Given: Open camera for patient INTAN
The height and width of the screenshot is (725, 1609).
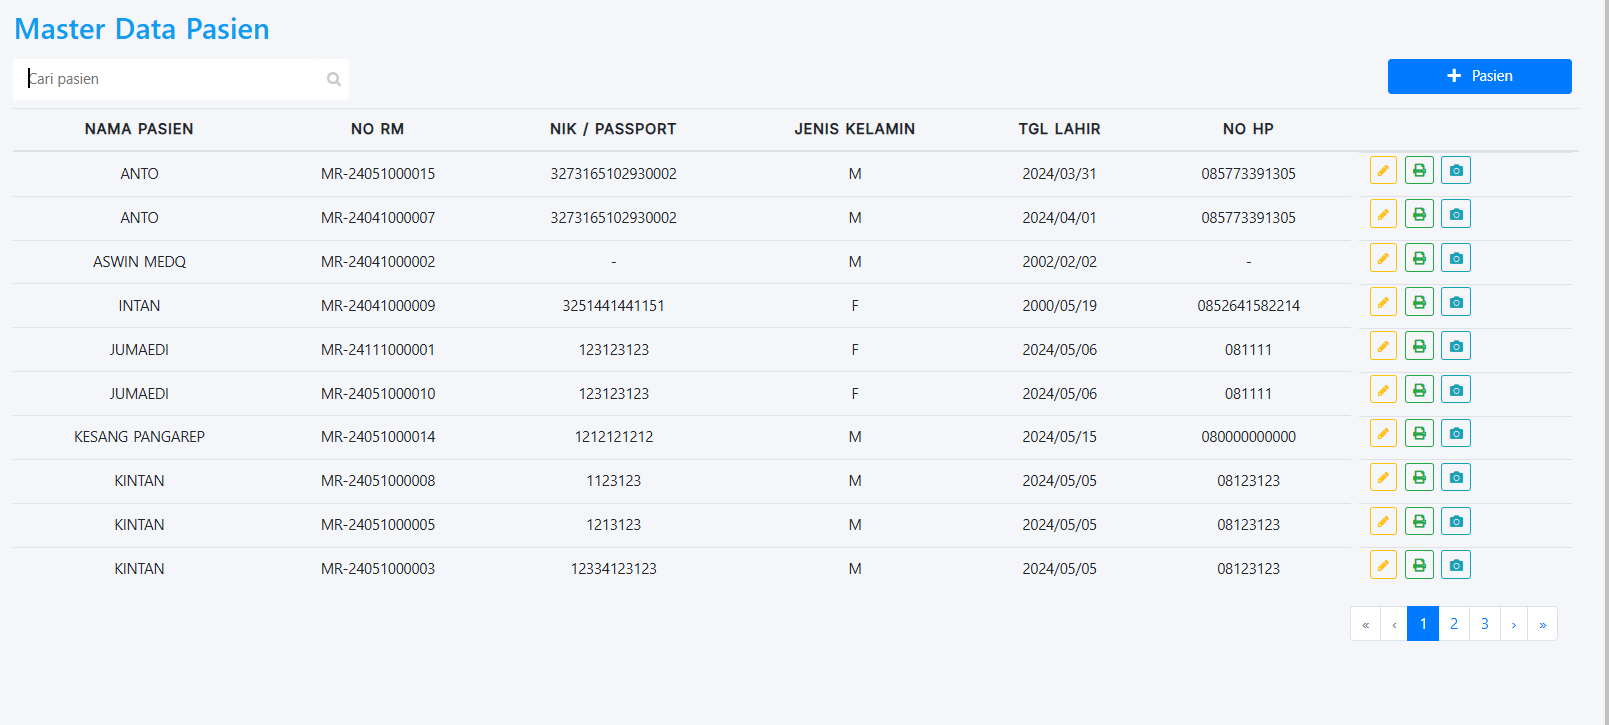Looking at the screenshot, I should click(x=1456, y=303).
